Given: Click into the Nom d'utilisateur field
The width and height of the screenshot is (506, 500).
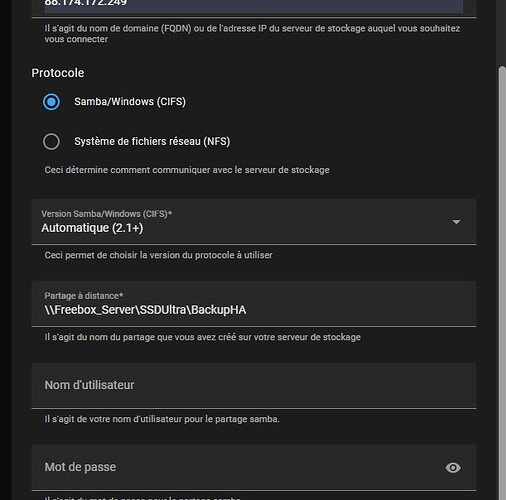Looking at the screenshot, I should (x=254, y=385).
